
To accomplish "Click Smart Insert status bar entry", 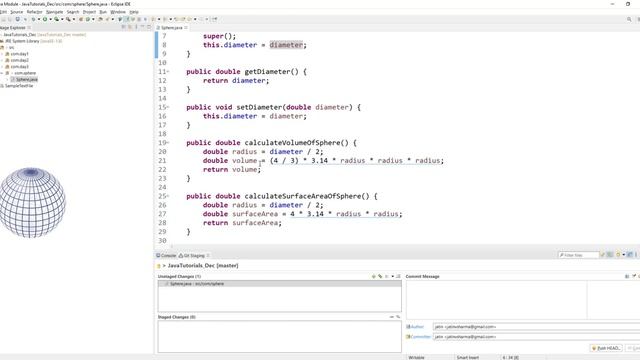I will coord(468,358).
